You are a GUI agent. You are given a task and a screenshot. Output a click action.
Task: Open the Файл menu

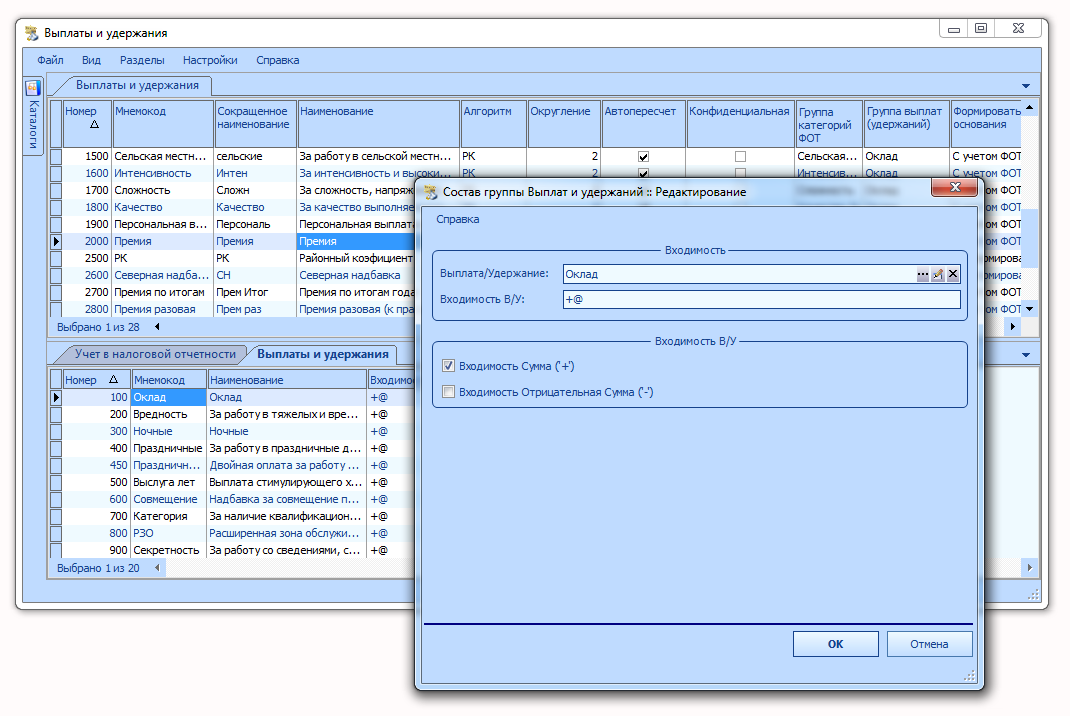50,60
